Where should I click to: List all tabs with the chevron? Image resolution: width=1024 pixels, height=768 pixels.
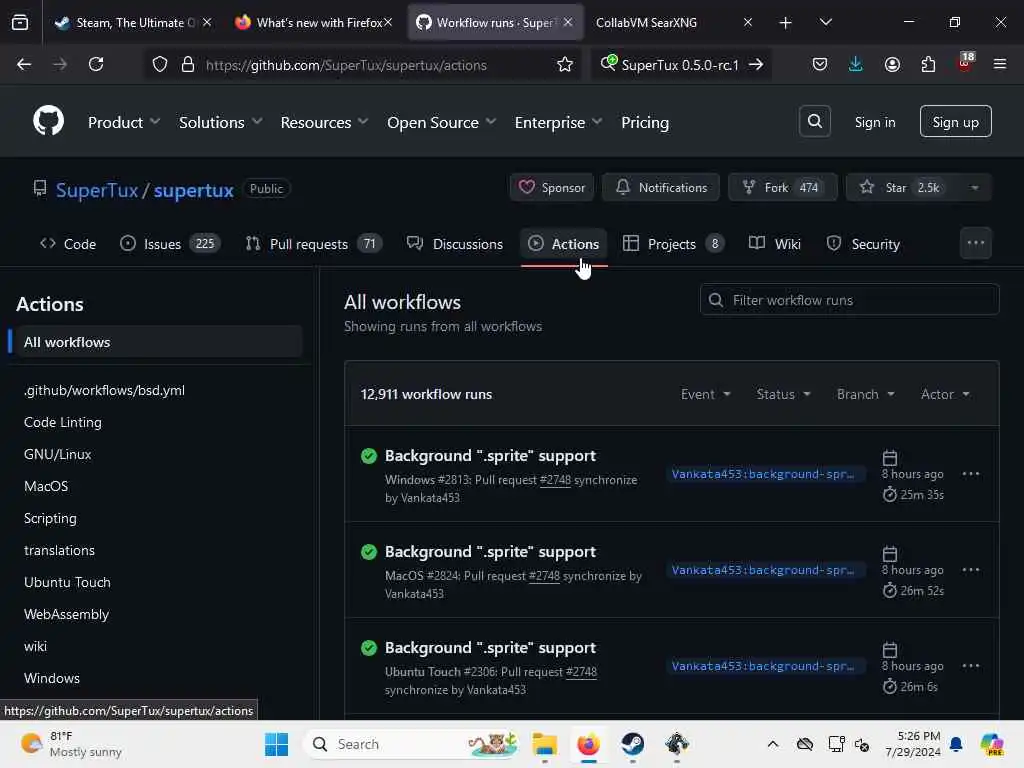pyautogui.click(x=825, y=22)
